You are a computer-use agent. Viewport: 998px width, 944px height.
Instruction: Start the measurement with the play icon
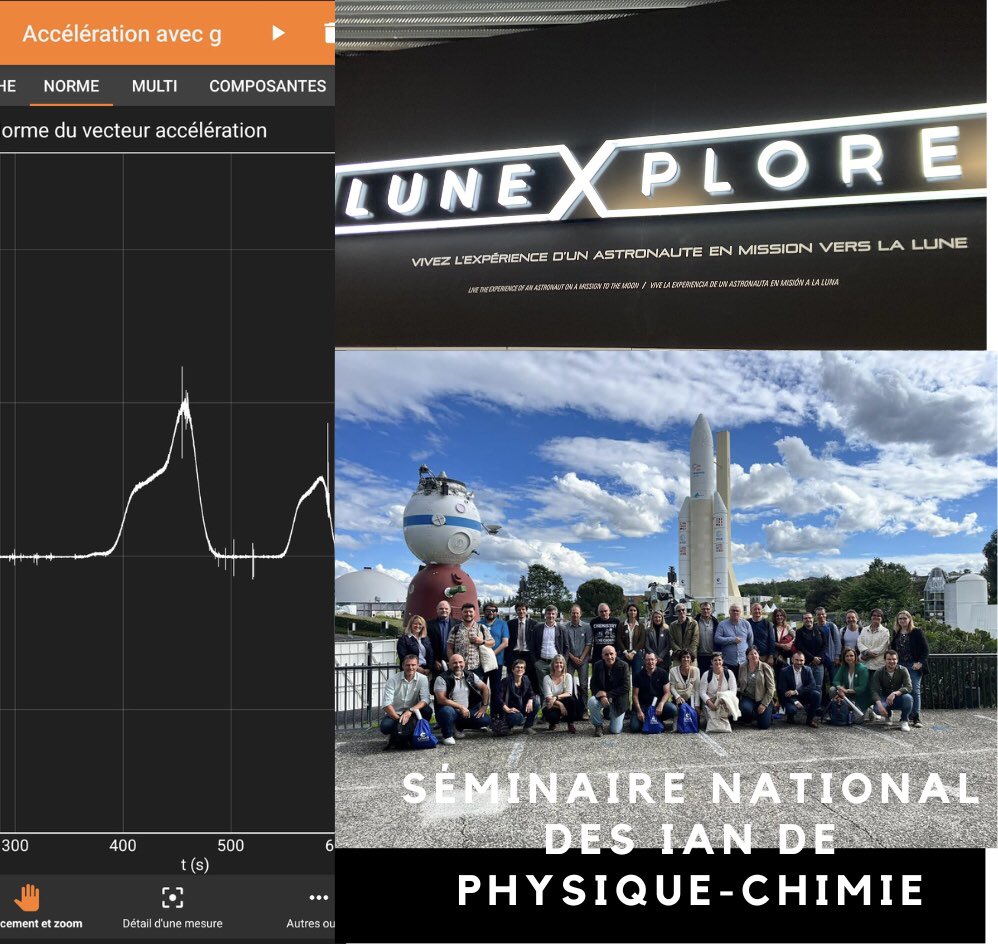[277, 34]
